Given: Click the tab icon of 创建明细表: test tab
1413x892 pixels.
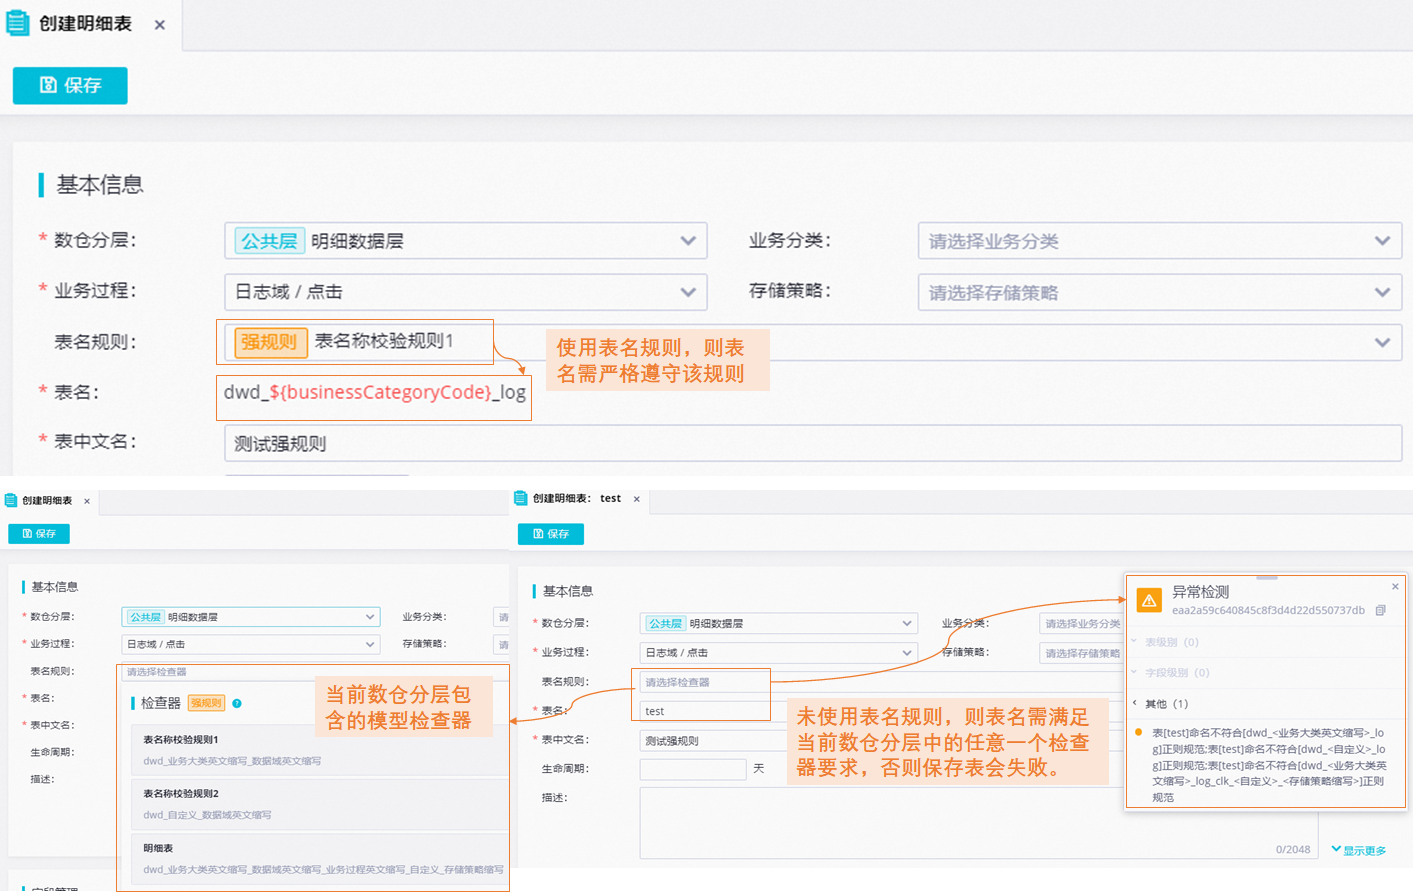Looking at the screenshot, I should tap(521, 498).
